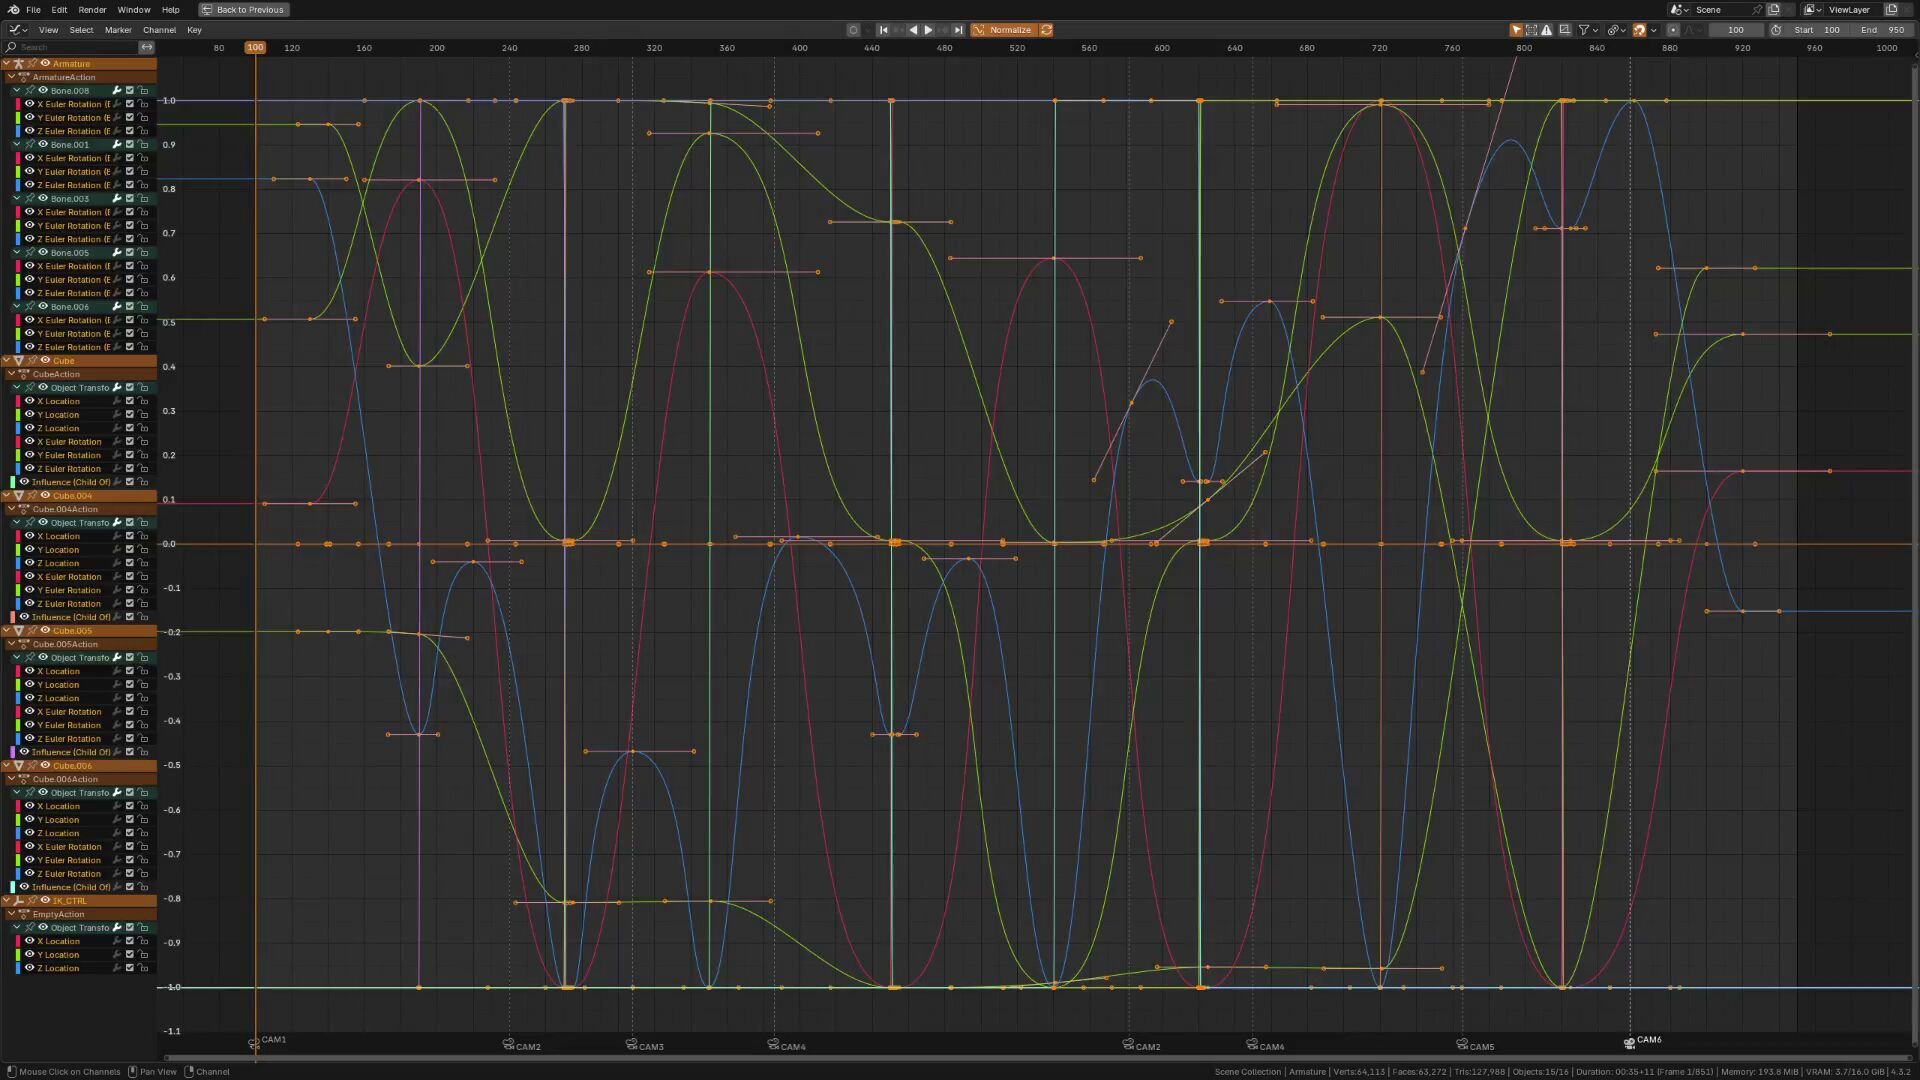This screenshot has height=1080, width=1920.
Task: Toggle the orange snapping icon
Action: (1639, 30)
